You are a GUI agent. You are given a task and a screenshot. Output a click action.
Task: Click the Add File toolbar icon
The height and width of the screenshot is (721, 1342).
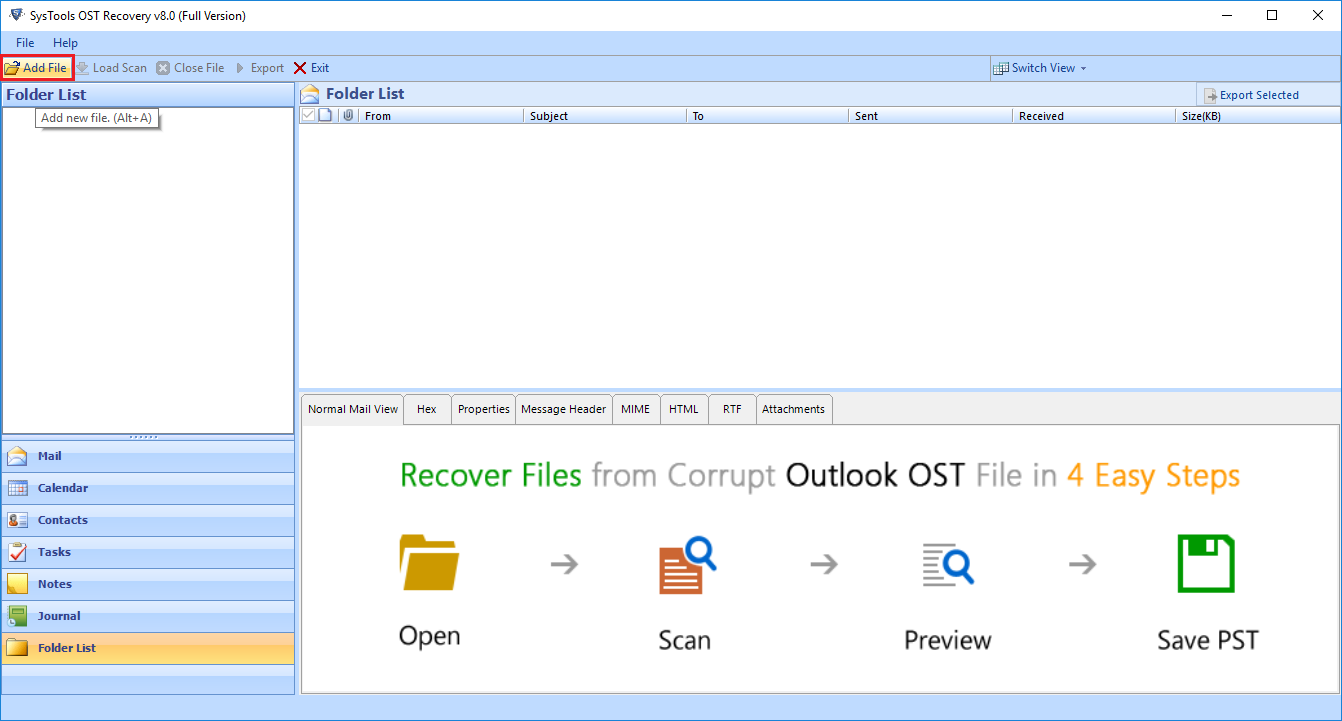pyautogui.click(x=12, y=68)
